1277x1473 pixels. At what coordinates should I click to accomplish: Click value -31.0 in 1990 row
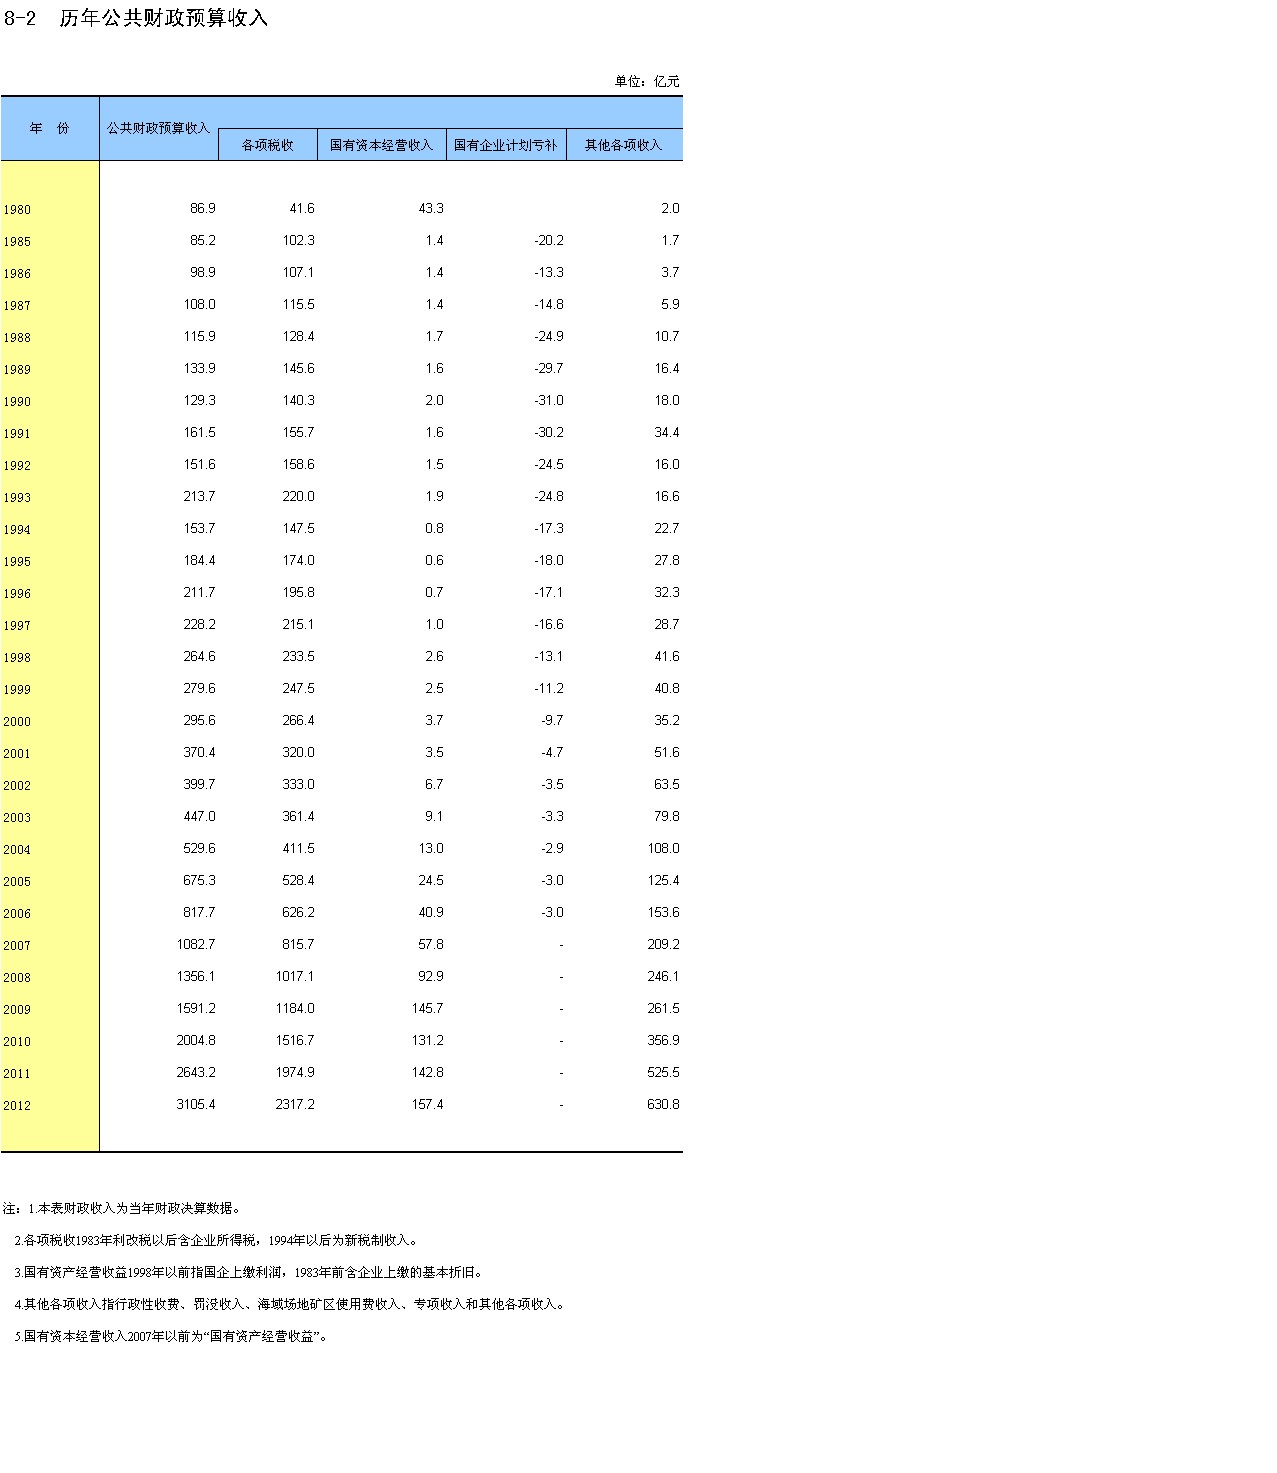point(549,401)
